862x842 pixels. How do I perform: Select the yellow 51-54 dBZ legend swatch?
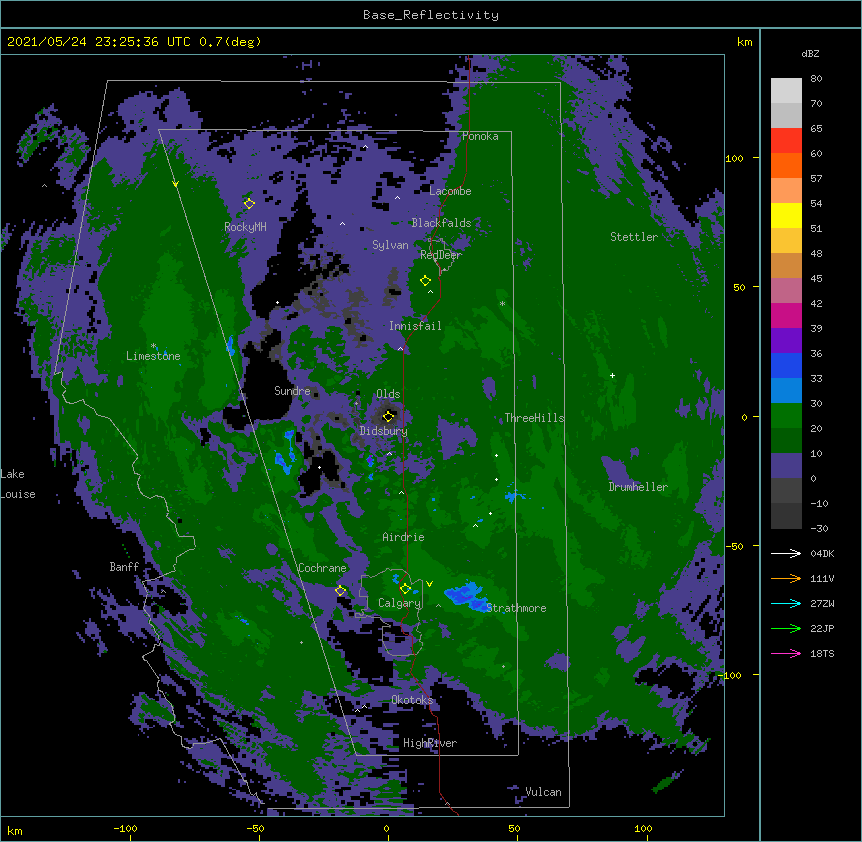786,215
